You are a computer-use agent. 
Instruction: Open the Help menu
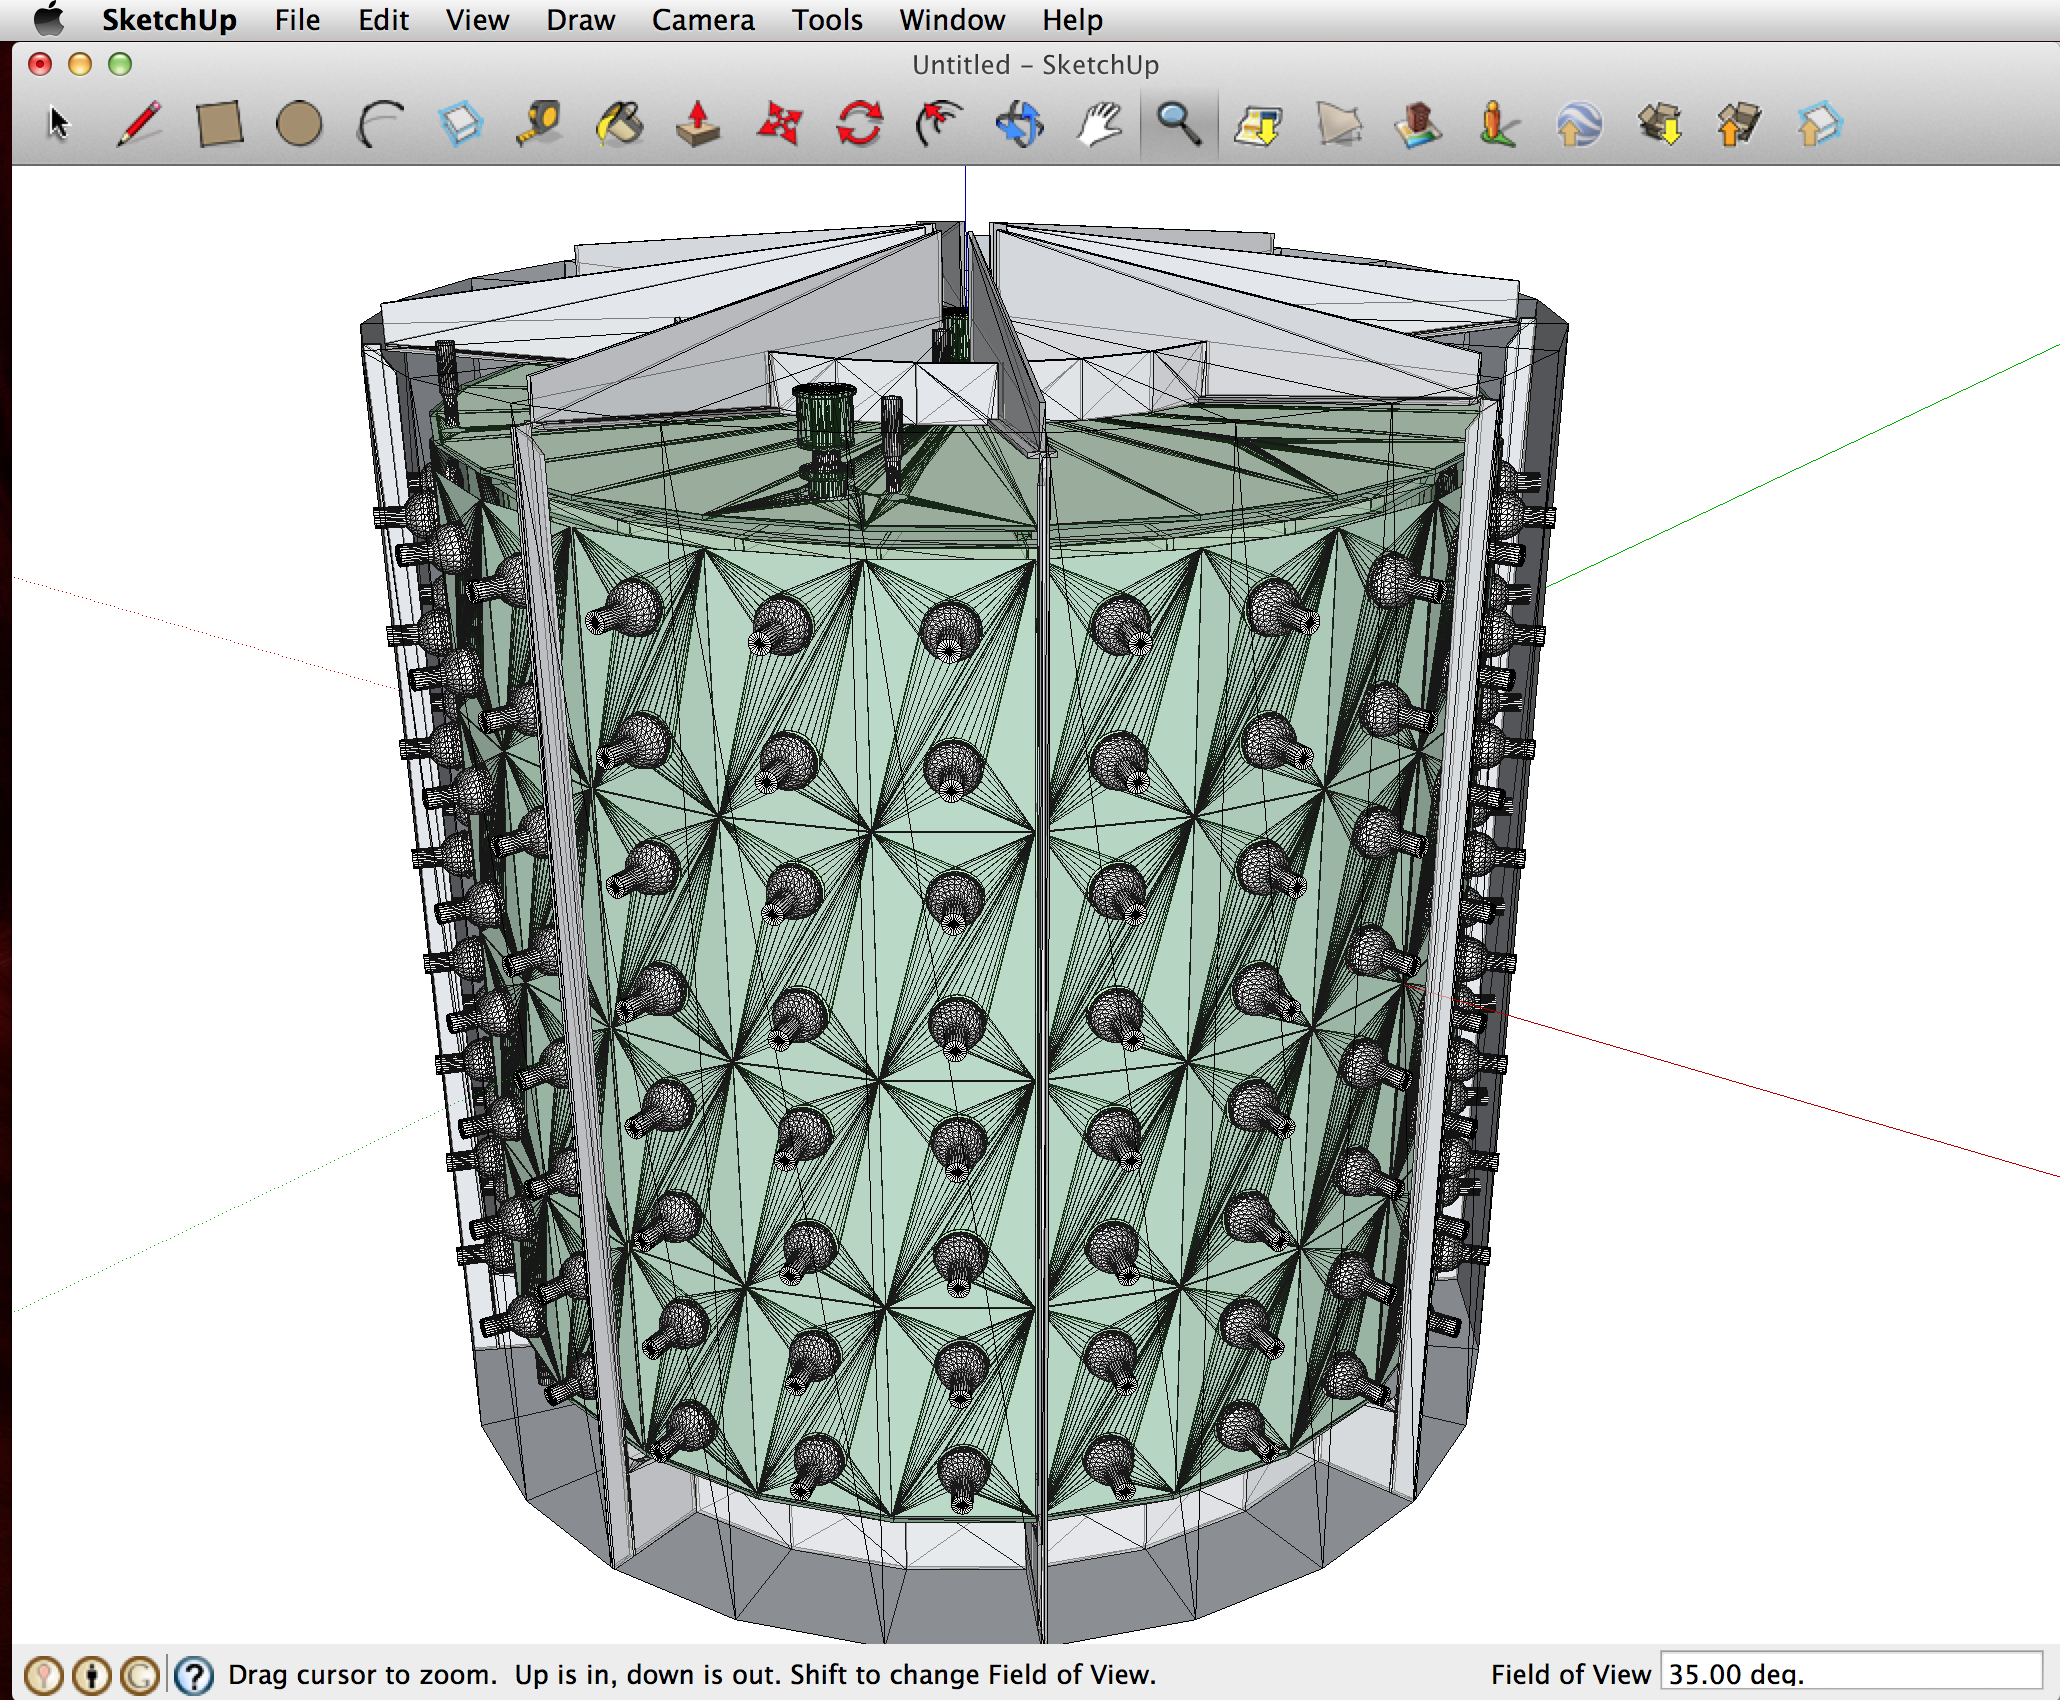coord(1072,20)
